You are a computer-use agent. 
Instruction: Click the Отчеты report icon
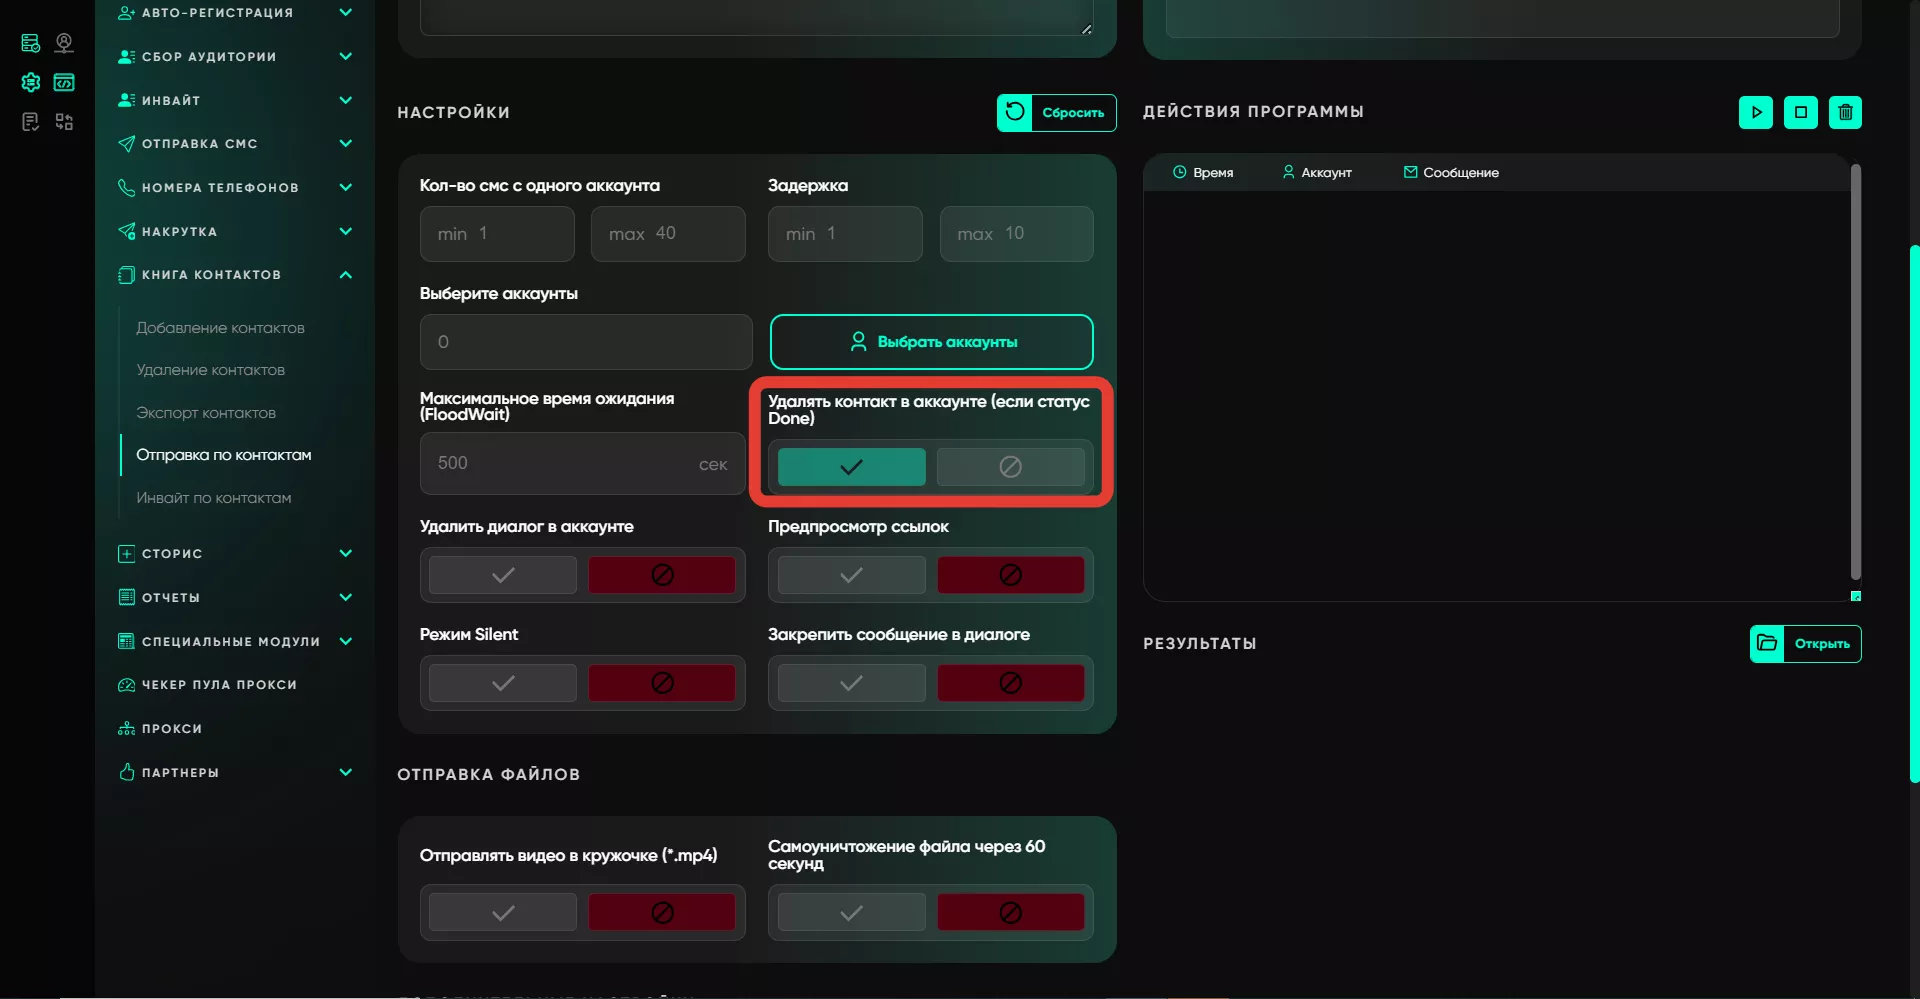(126, 597)
